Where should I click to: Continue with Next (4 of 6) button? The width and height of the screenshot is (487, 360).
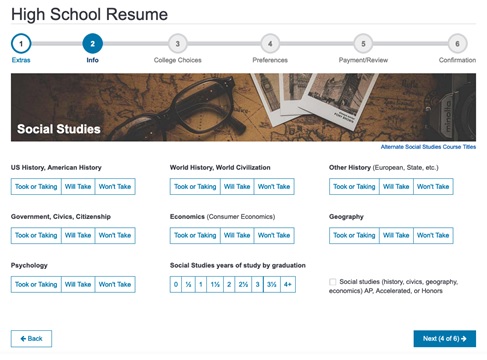tap(445, 339)
